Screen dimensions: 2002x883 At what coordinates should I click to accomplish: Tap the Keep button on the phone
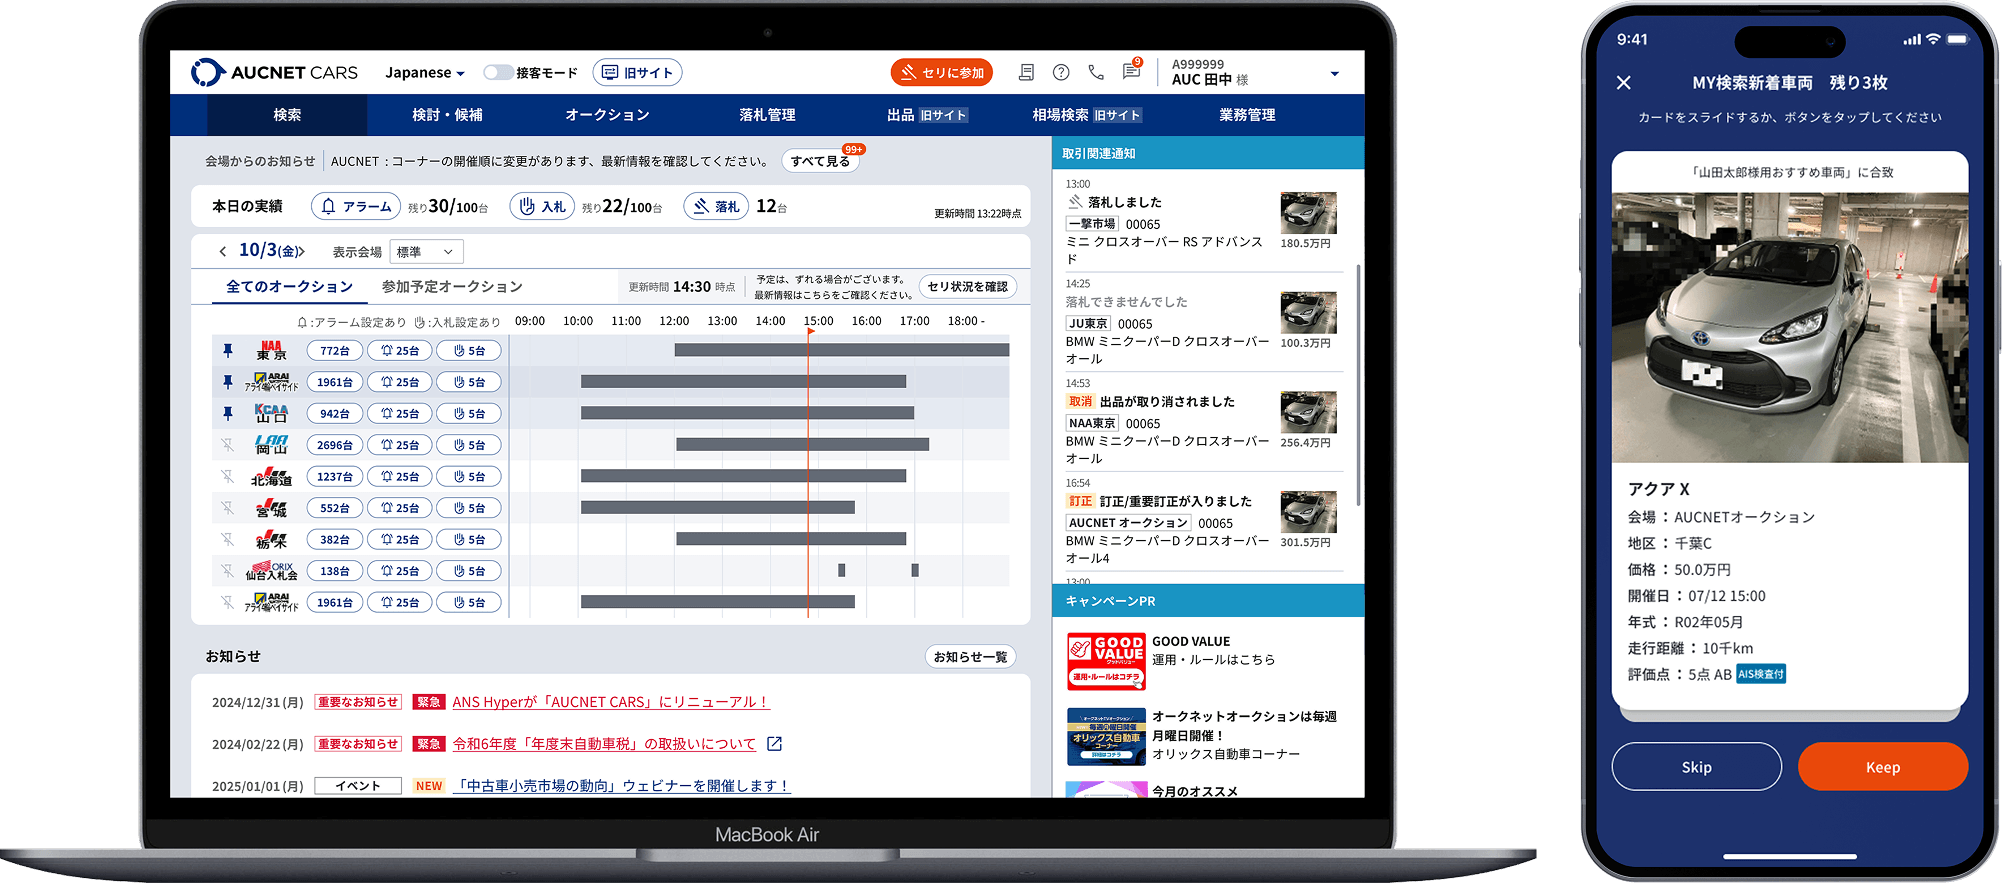pos(1882,767)
